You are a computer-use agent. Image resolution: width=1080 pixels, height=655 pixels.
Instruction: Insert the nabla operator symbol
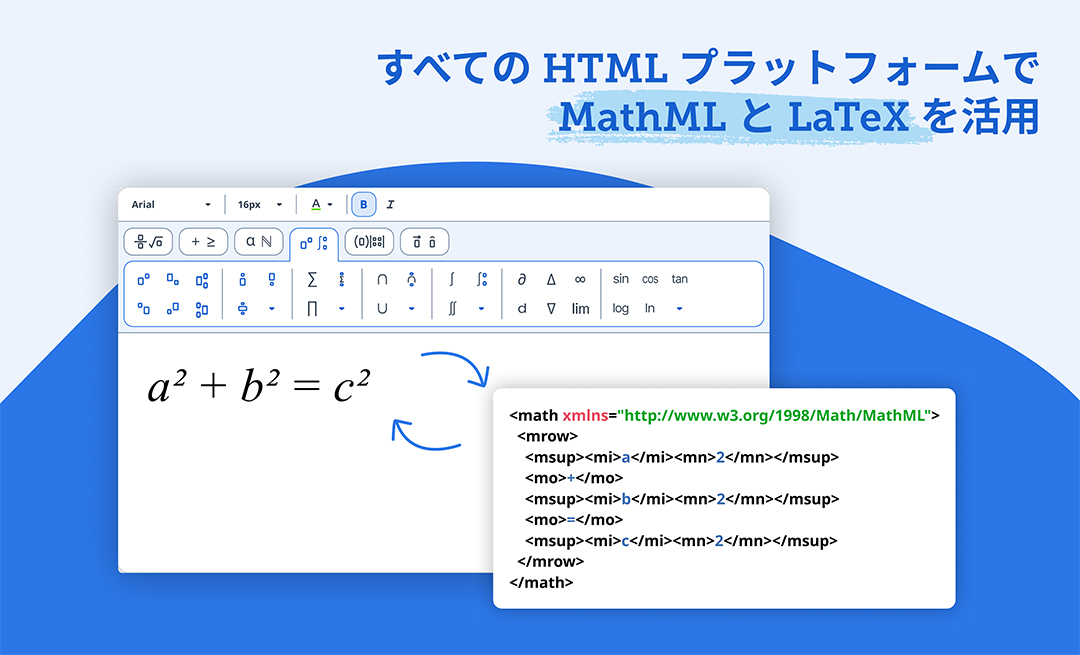pyautogui.click(x=551, y=309)
